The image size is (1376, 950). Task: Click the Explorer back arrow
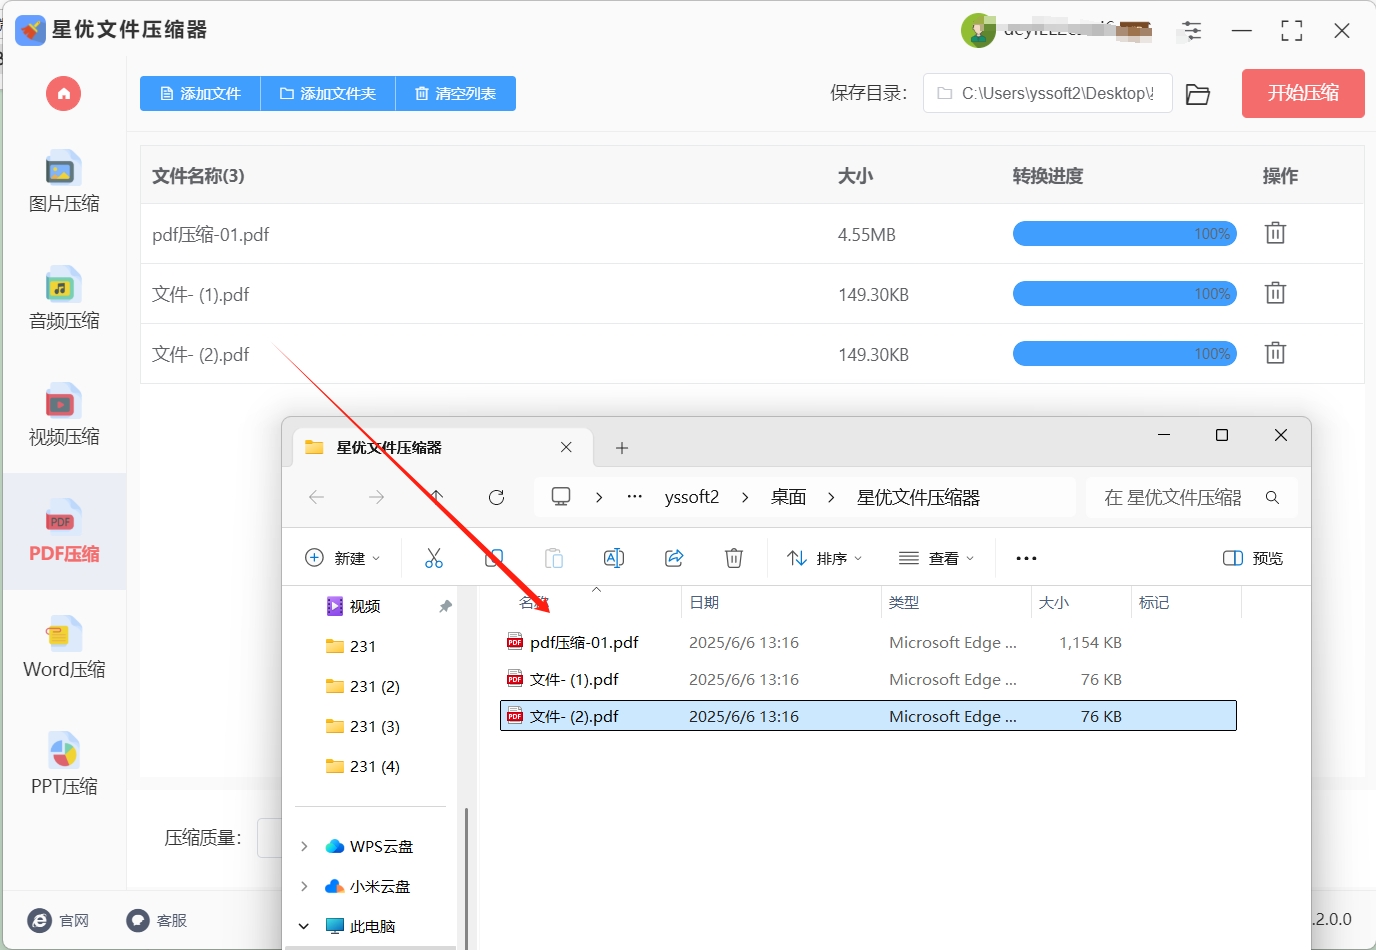tap(317, 497)
